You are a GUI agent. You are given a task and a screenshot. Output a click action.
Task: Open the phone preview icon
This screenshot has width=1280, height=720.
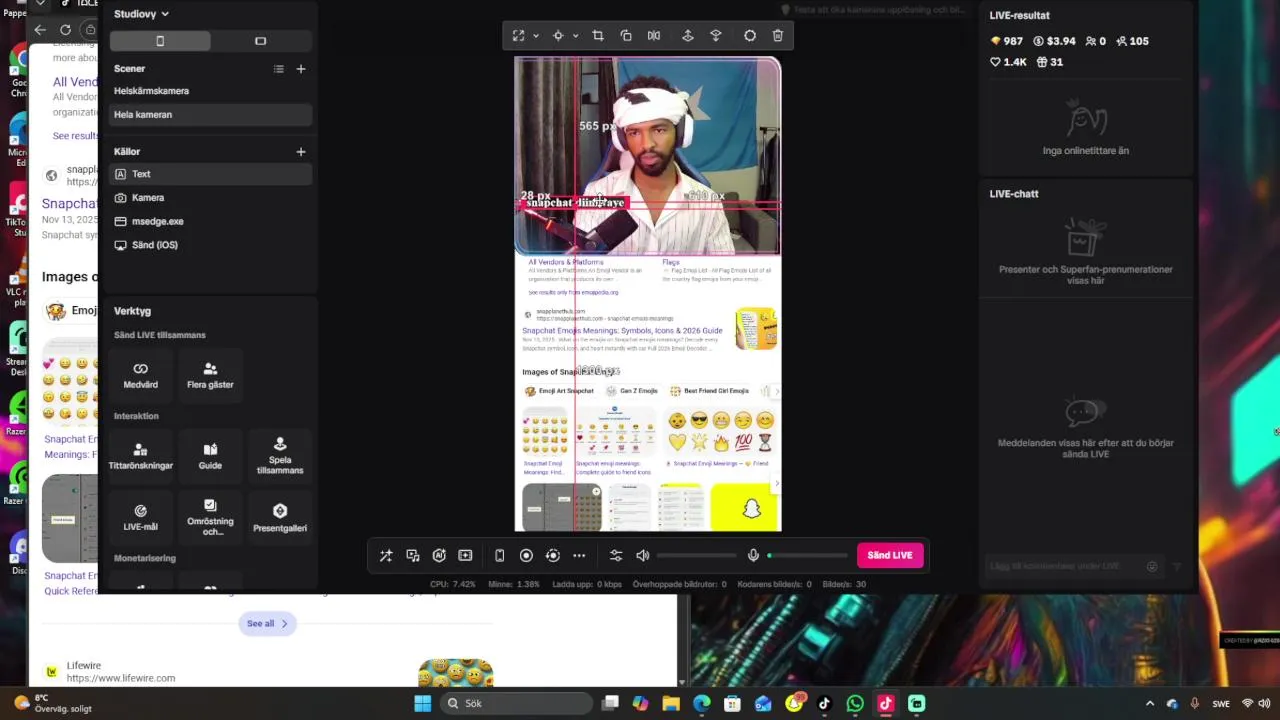(x=500, y=556)
